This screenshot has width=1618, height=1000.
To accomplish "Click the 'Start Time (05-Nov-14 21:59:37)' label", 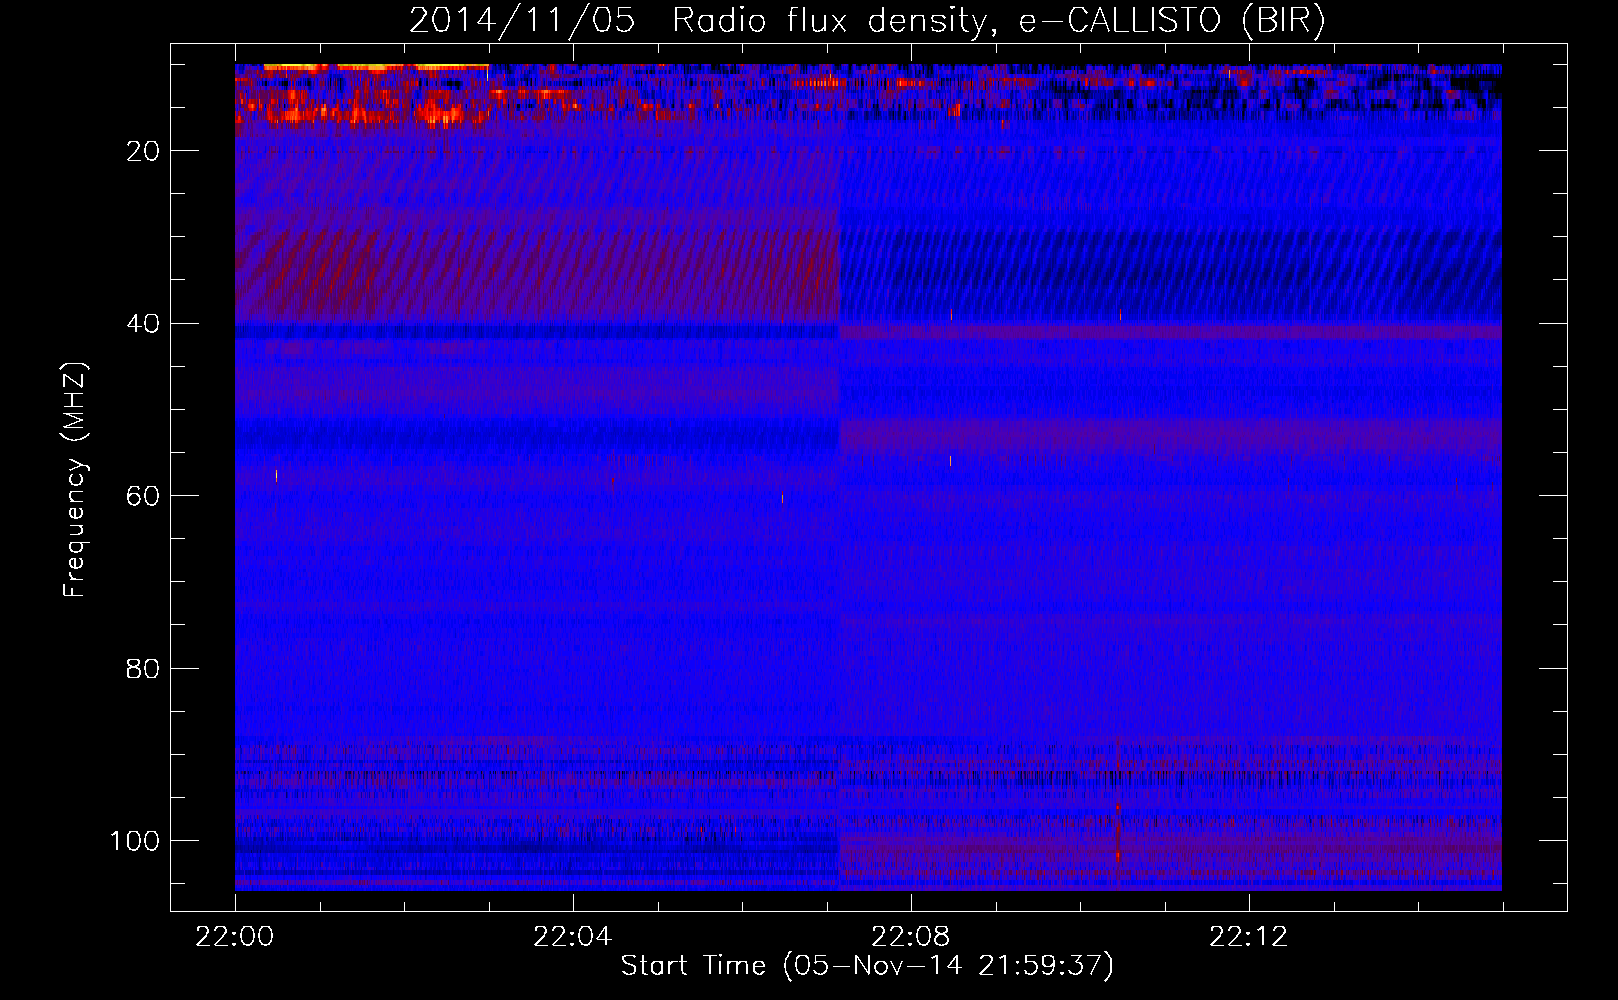I will click(x=867, y=966).
